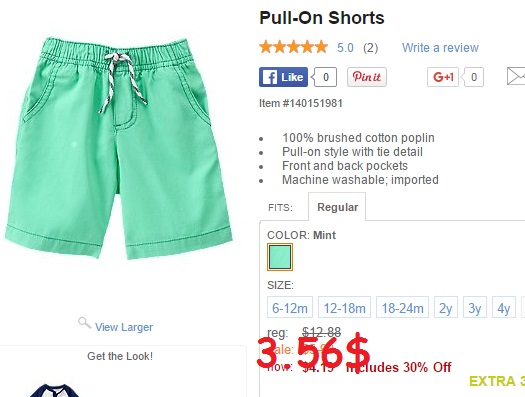Viewport: 525px width, 397px height.
Task: Click the Google +1 share button
Action: point(443,77)
